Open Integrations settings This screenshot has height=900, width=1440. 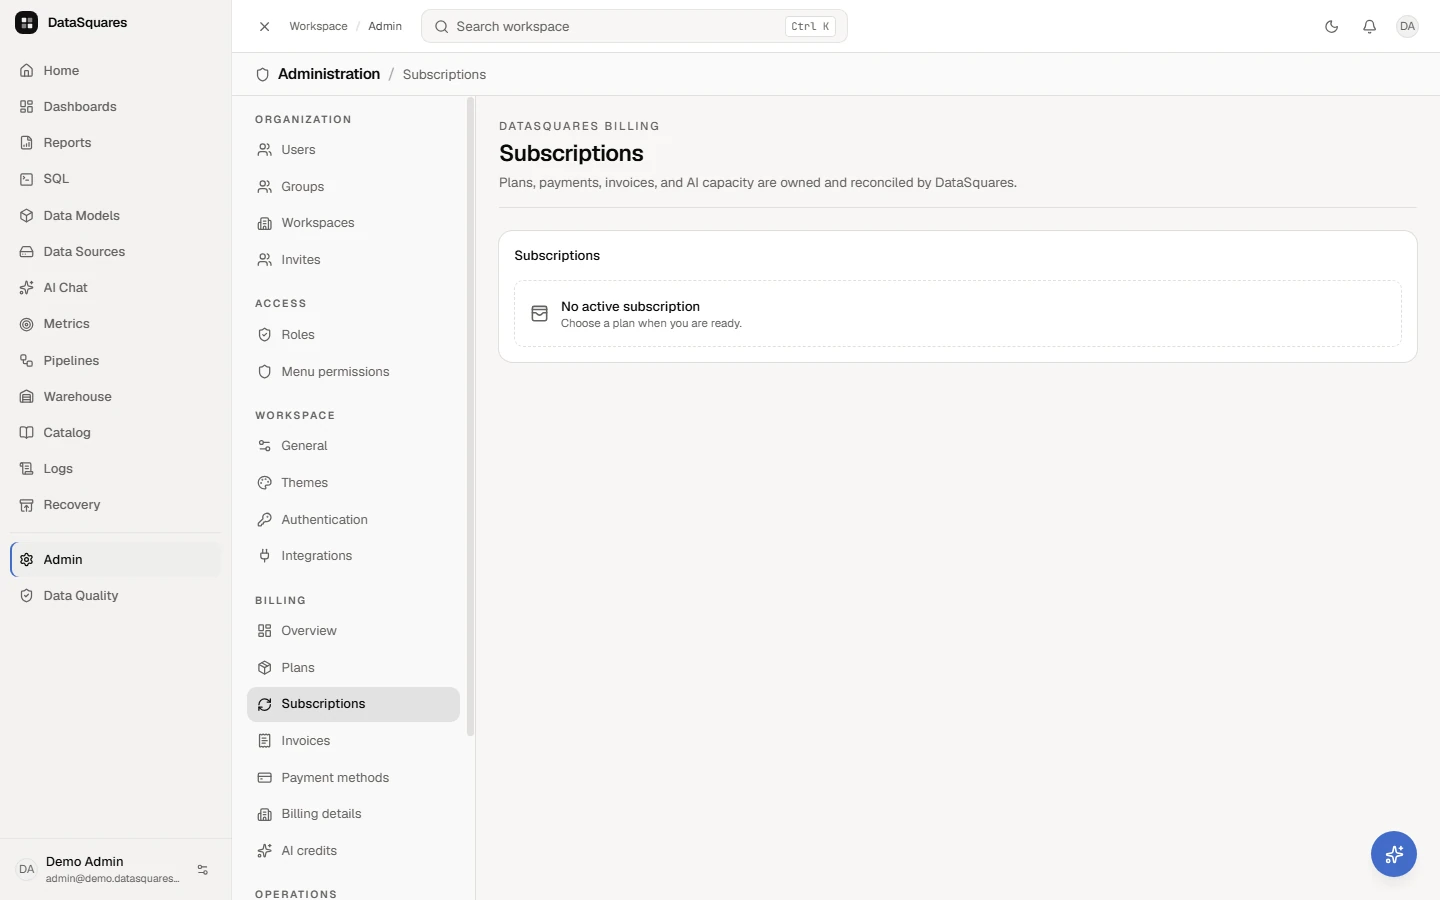tap(353, 556)
